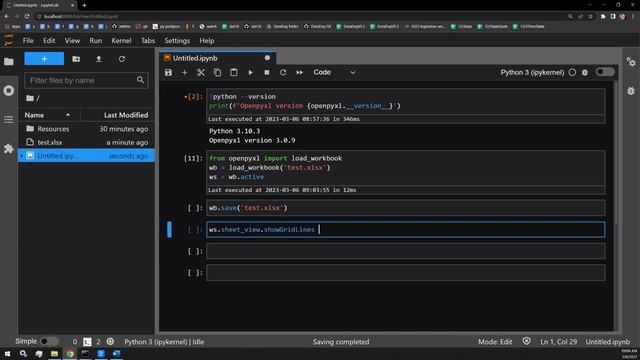Open the Tabs menu
640x360 pixels.
(x=148, y=40)
